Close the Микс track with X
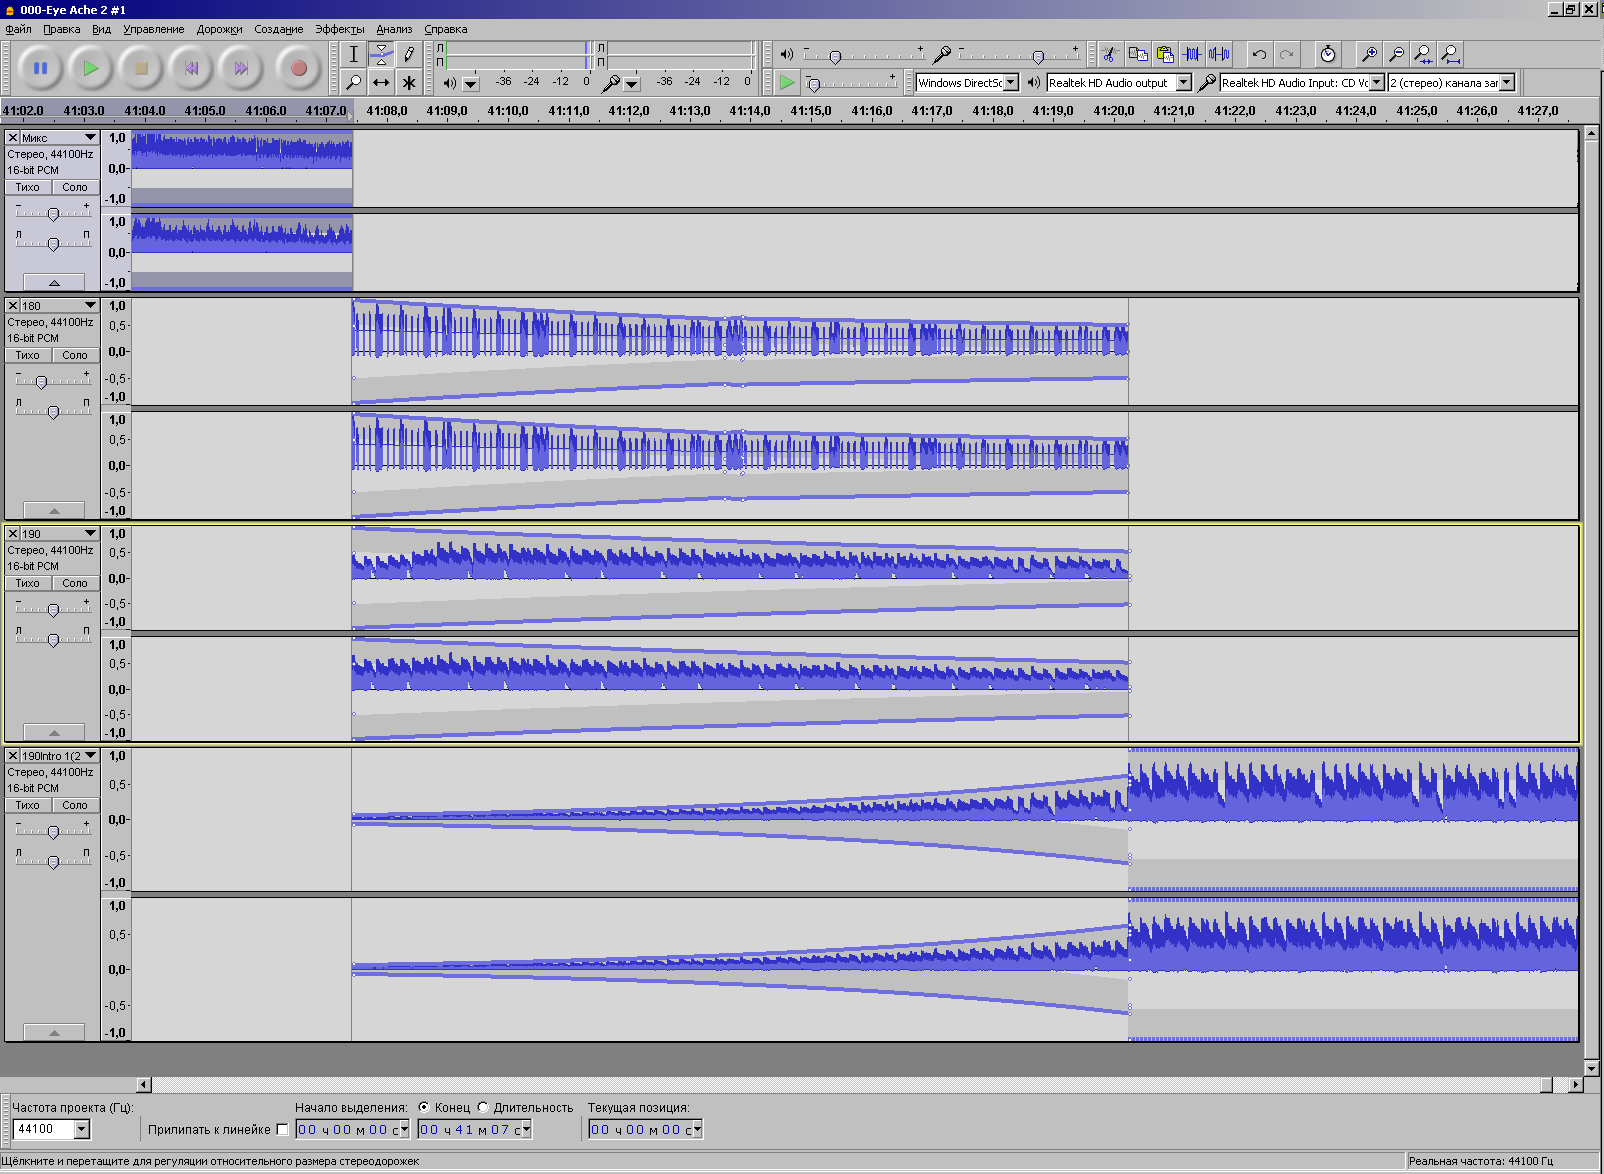1604x1174 pixels. coord(13,138)
